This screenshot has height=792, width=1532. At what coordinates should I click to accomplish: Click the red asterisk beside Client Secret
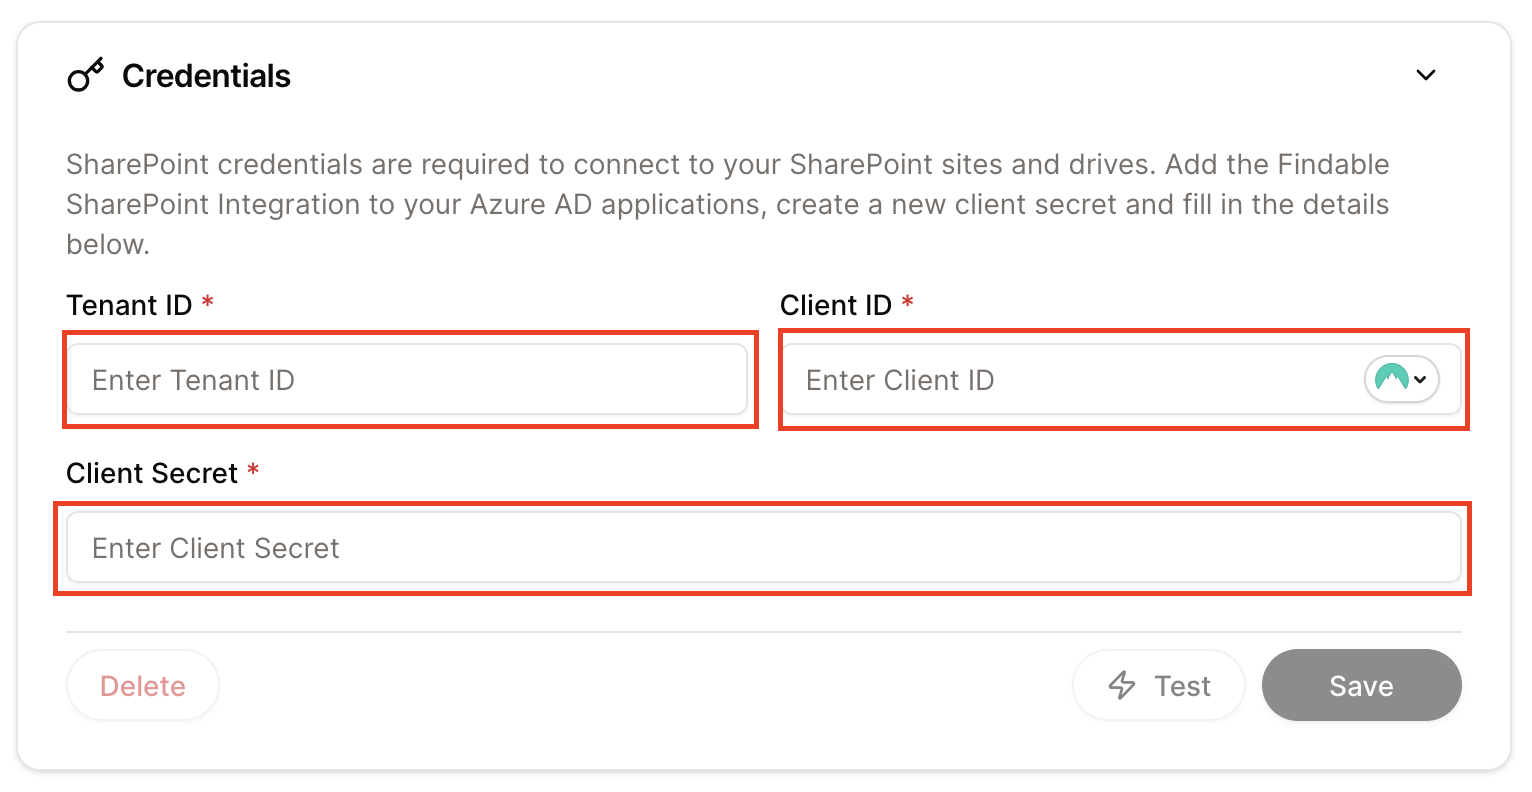[252, 472]
